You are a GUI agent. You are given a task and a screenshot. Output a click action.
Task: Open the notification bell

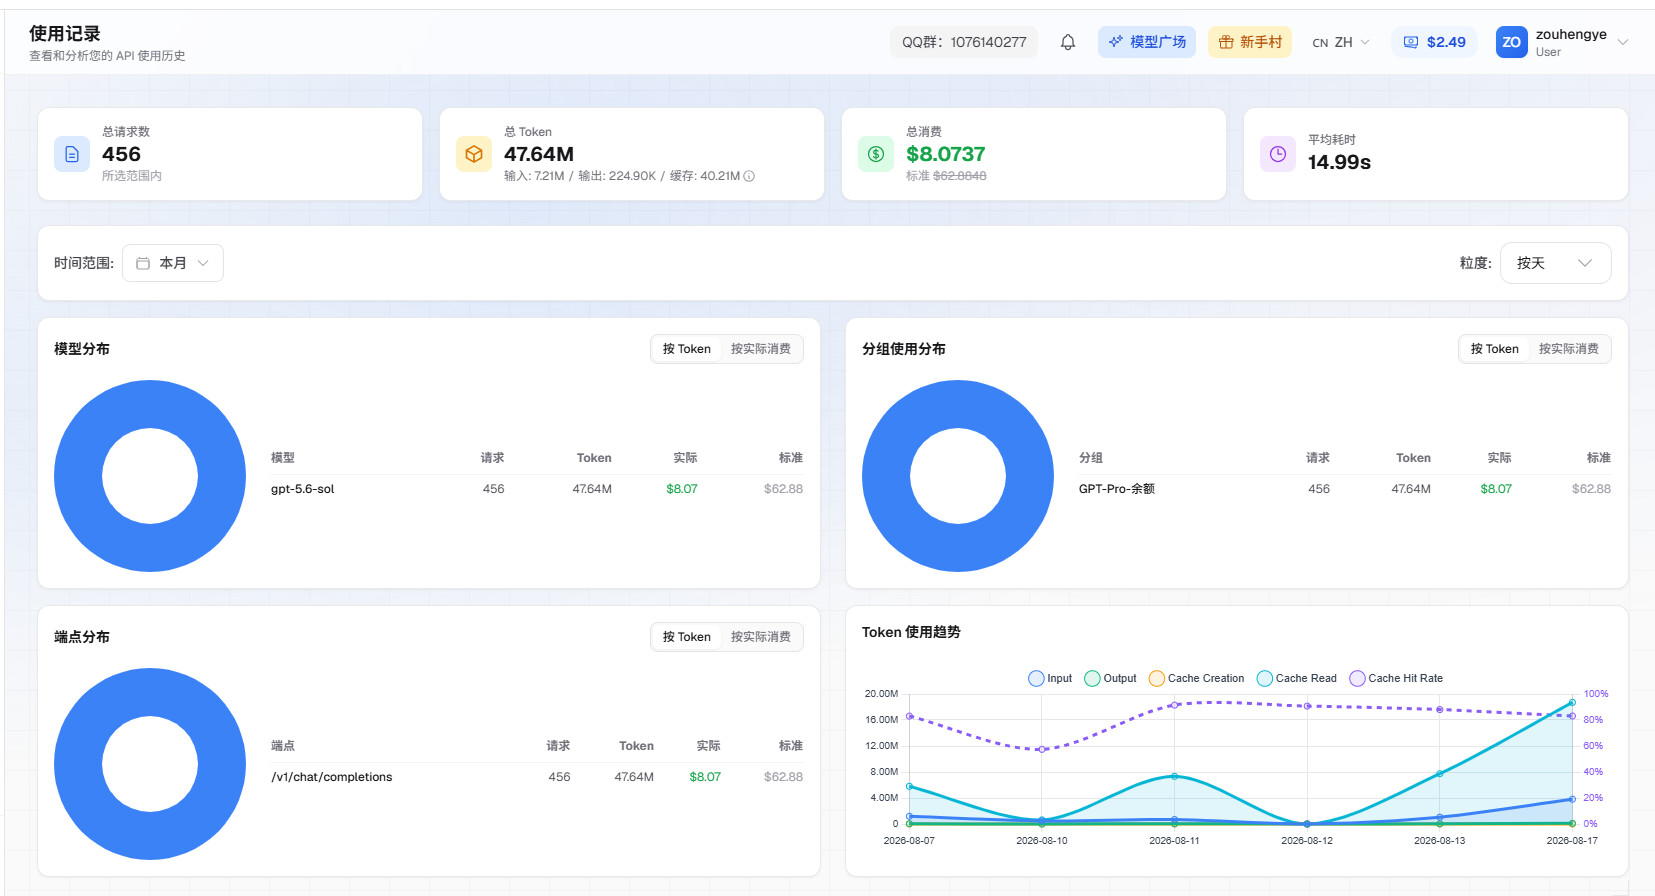pos(1068,42)
